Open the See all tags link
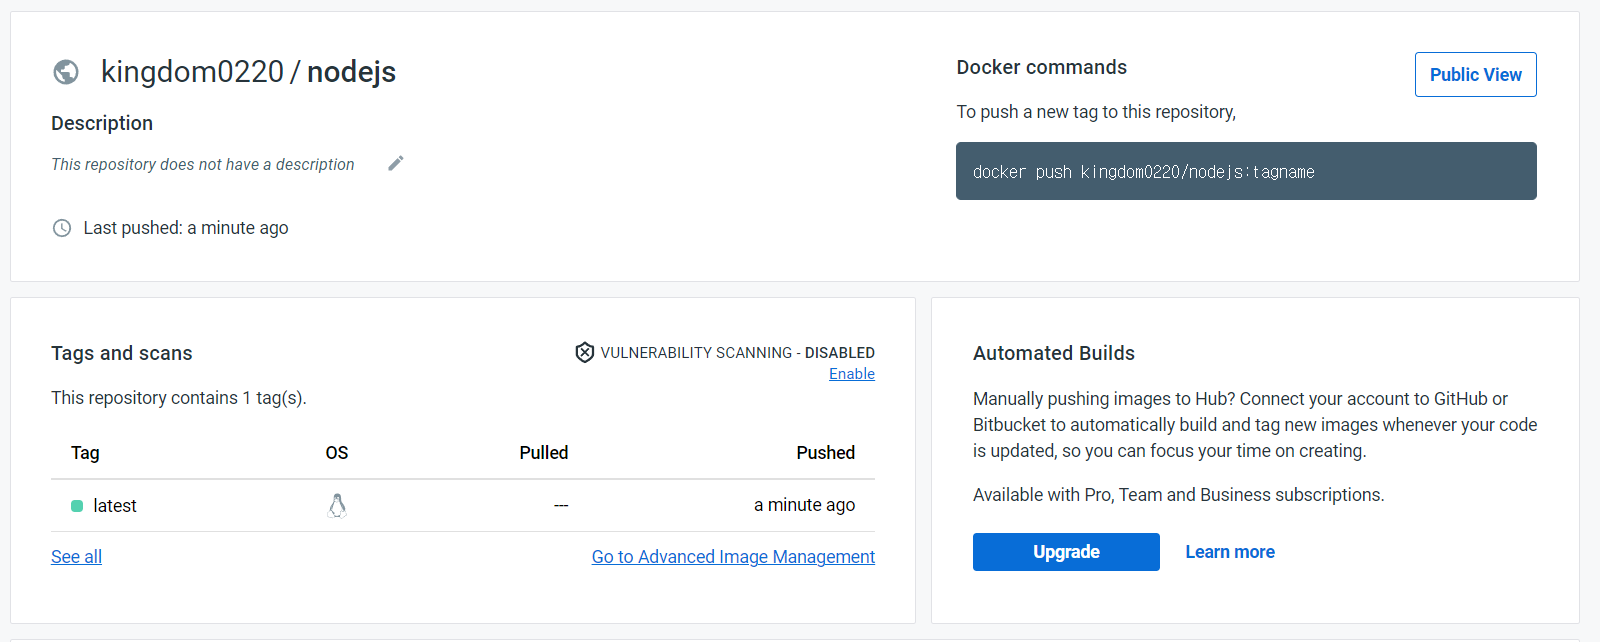Screen dimensions: 1600x642 [76, 557]
